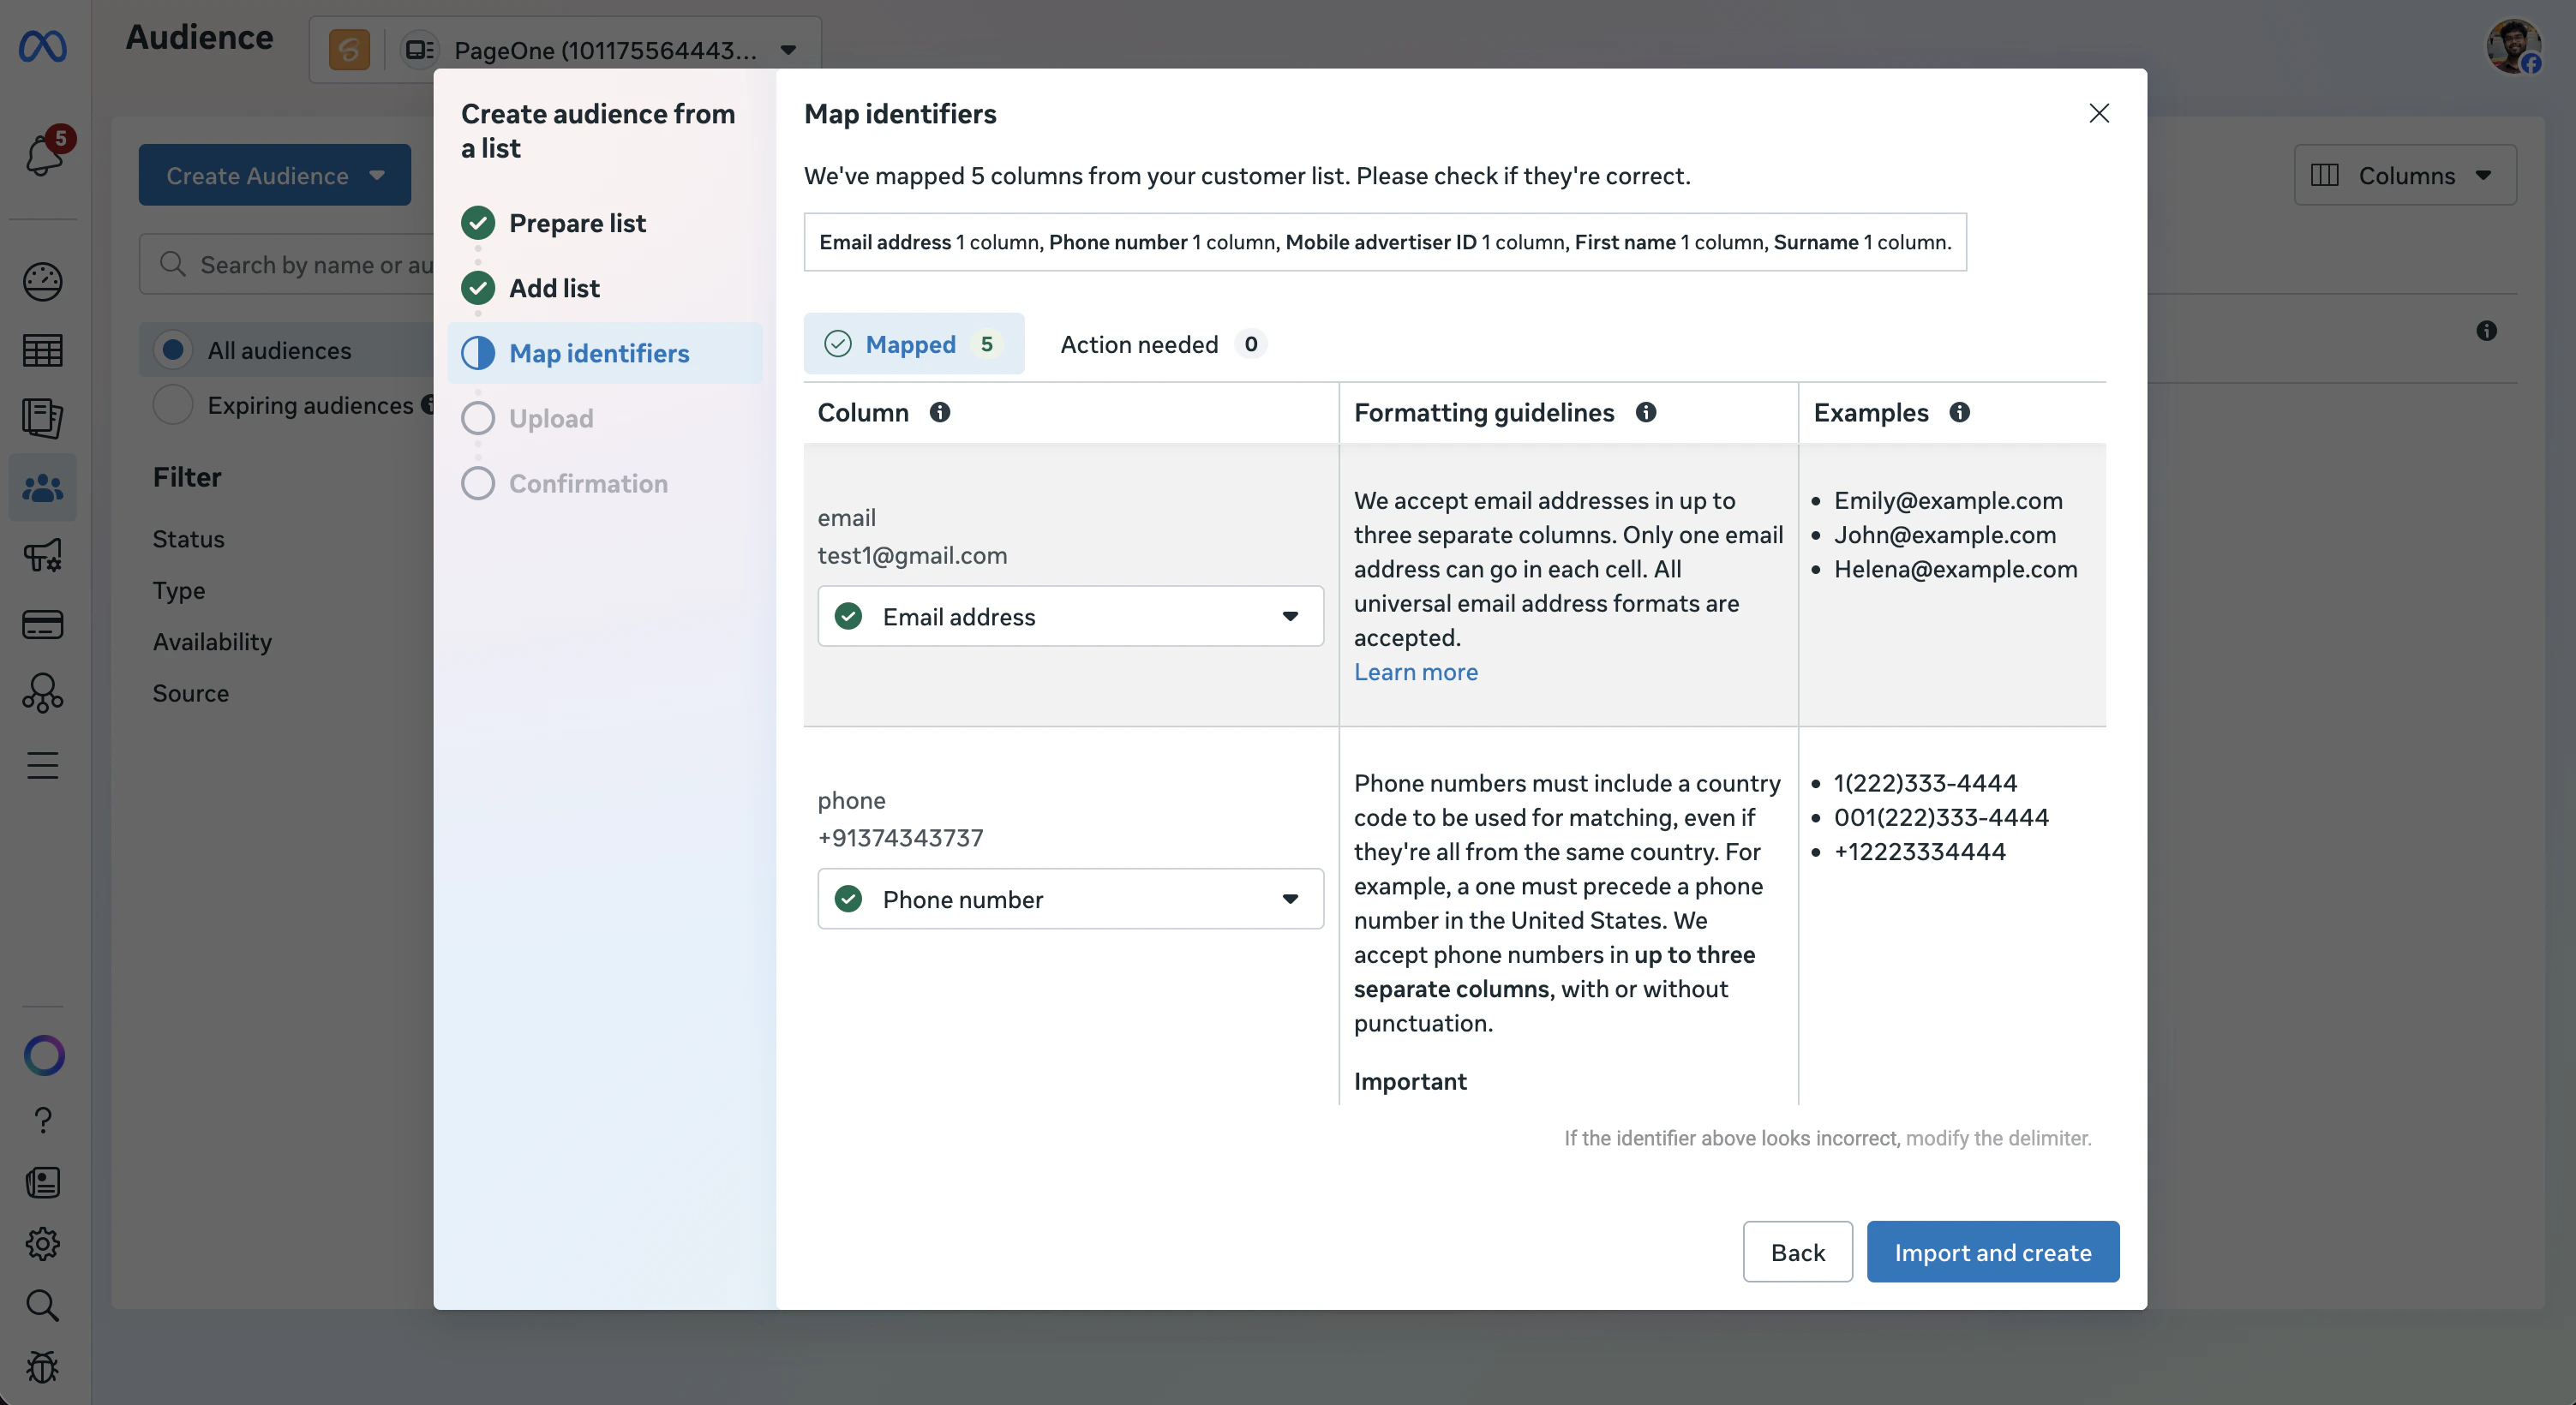Click the Examples info icon

[x=1960, y=413]
